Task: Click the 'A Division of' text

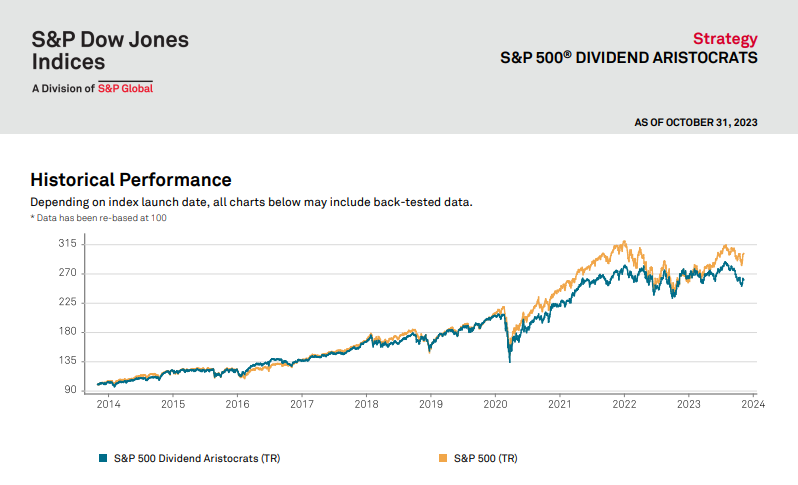Action: click(x=63, y=89)
